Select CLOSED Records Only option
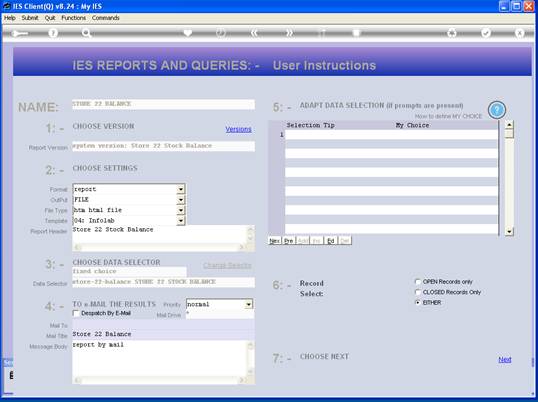 (x=418, y=292)
